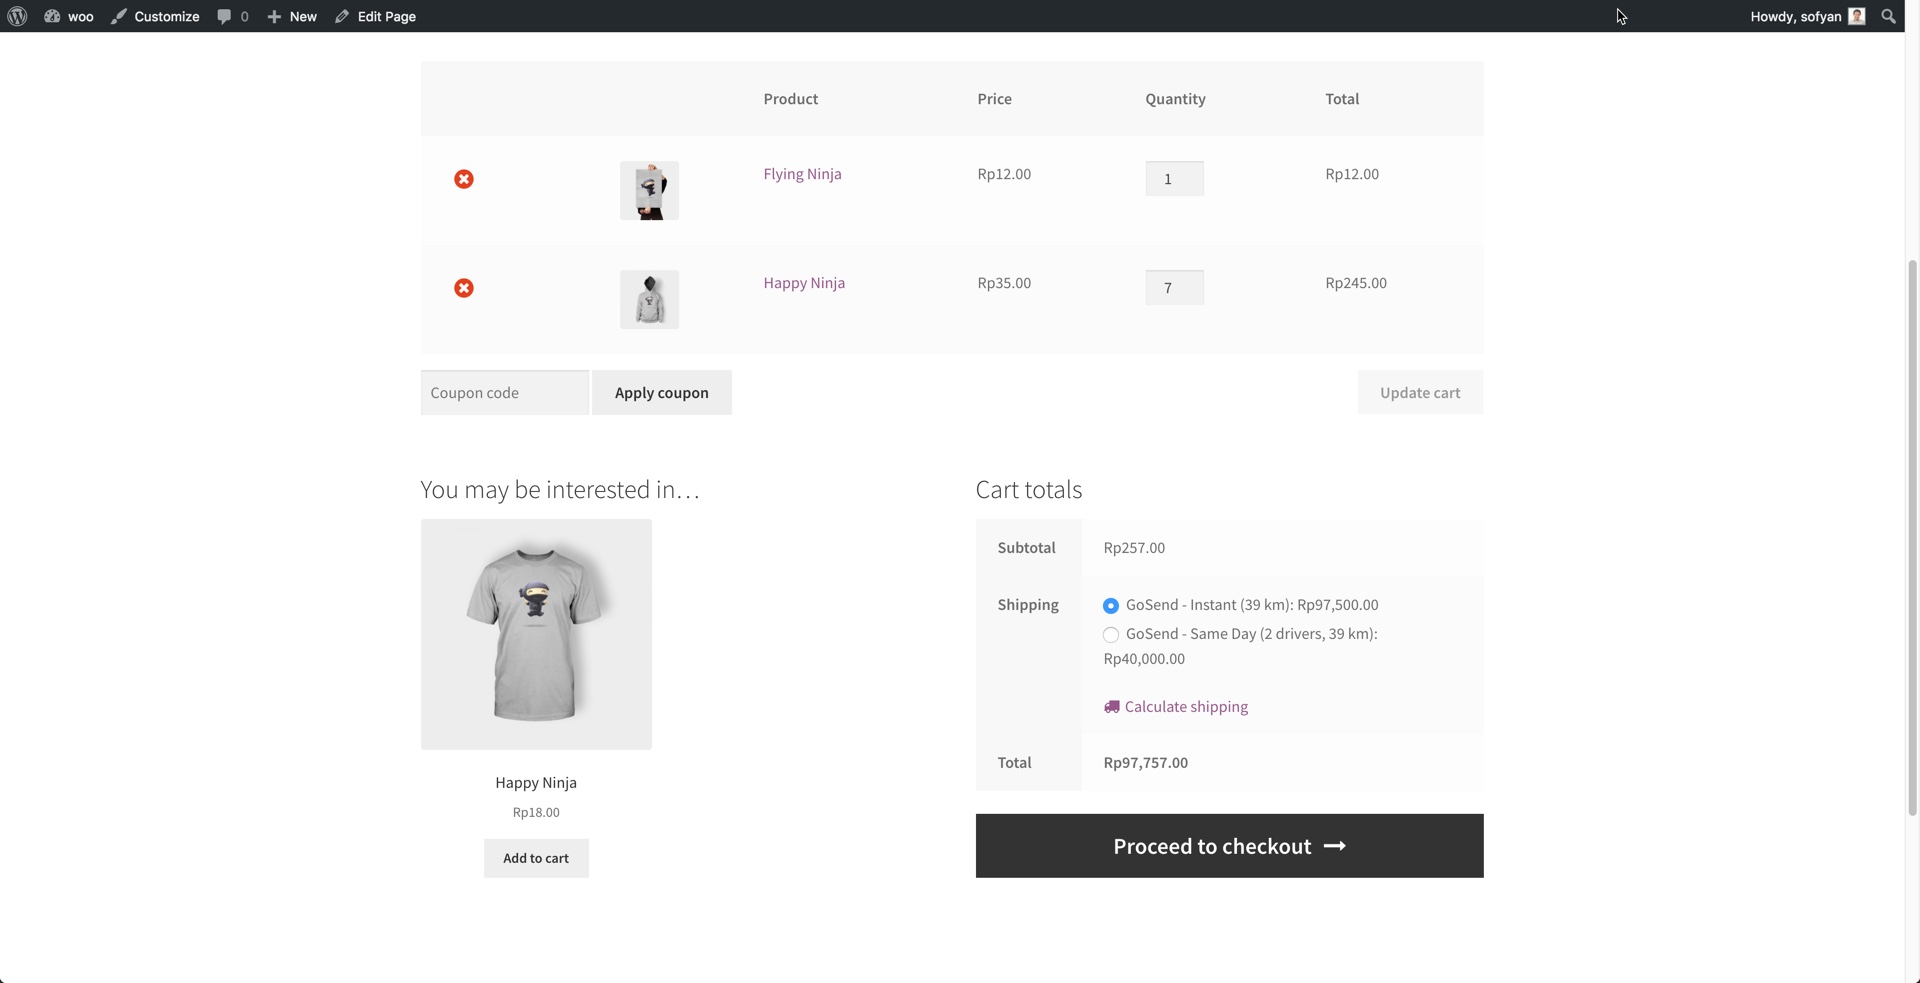Open the Flying Ninja product thumbnail
The image size is (1920, 983).
coord(649,190)
